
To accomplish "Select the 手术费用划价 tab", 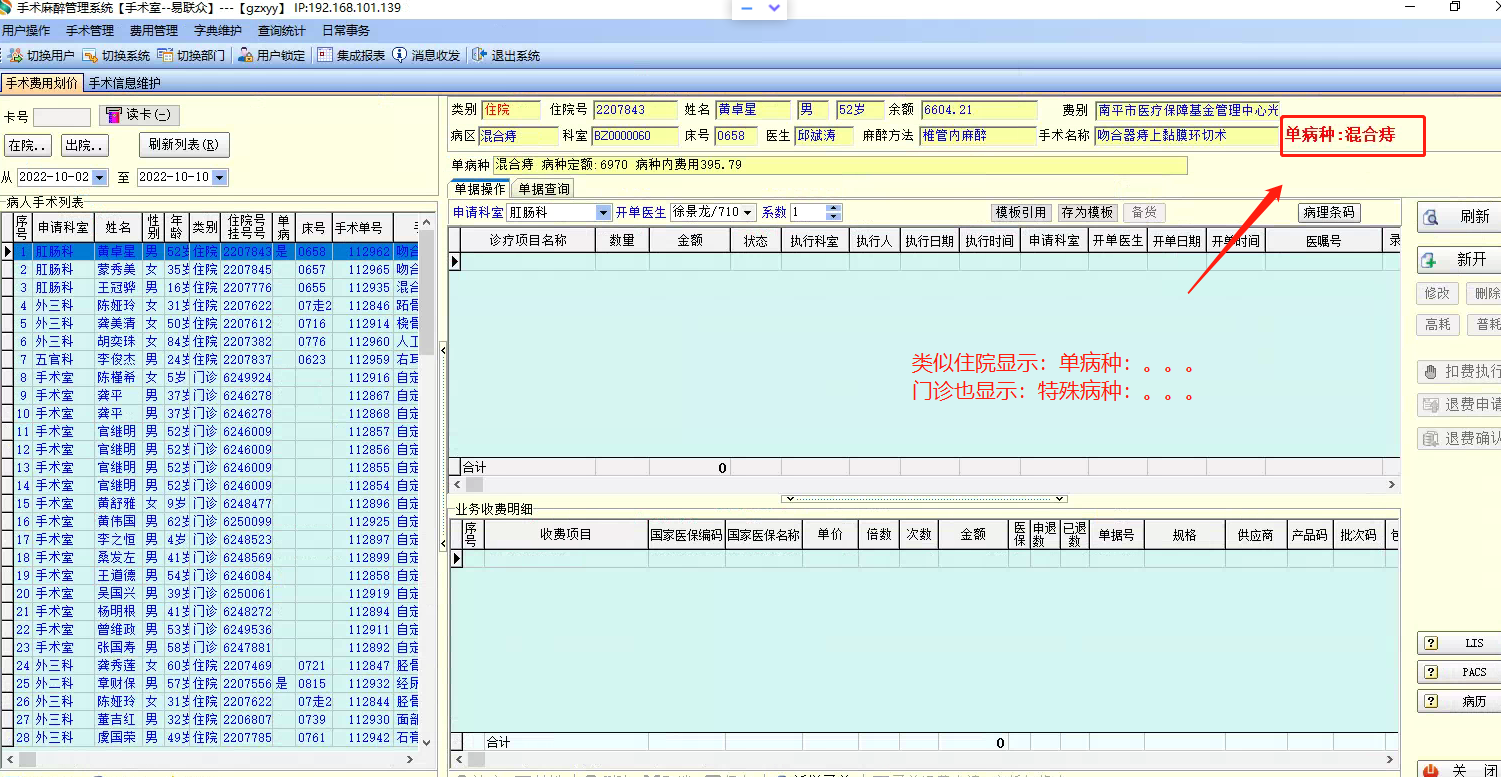I will [42, 84].
